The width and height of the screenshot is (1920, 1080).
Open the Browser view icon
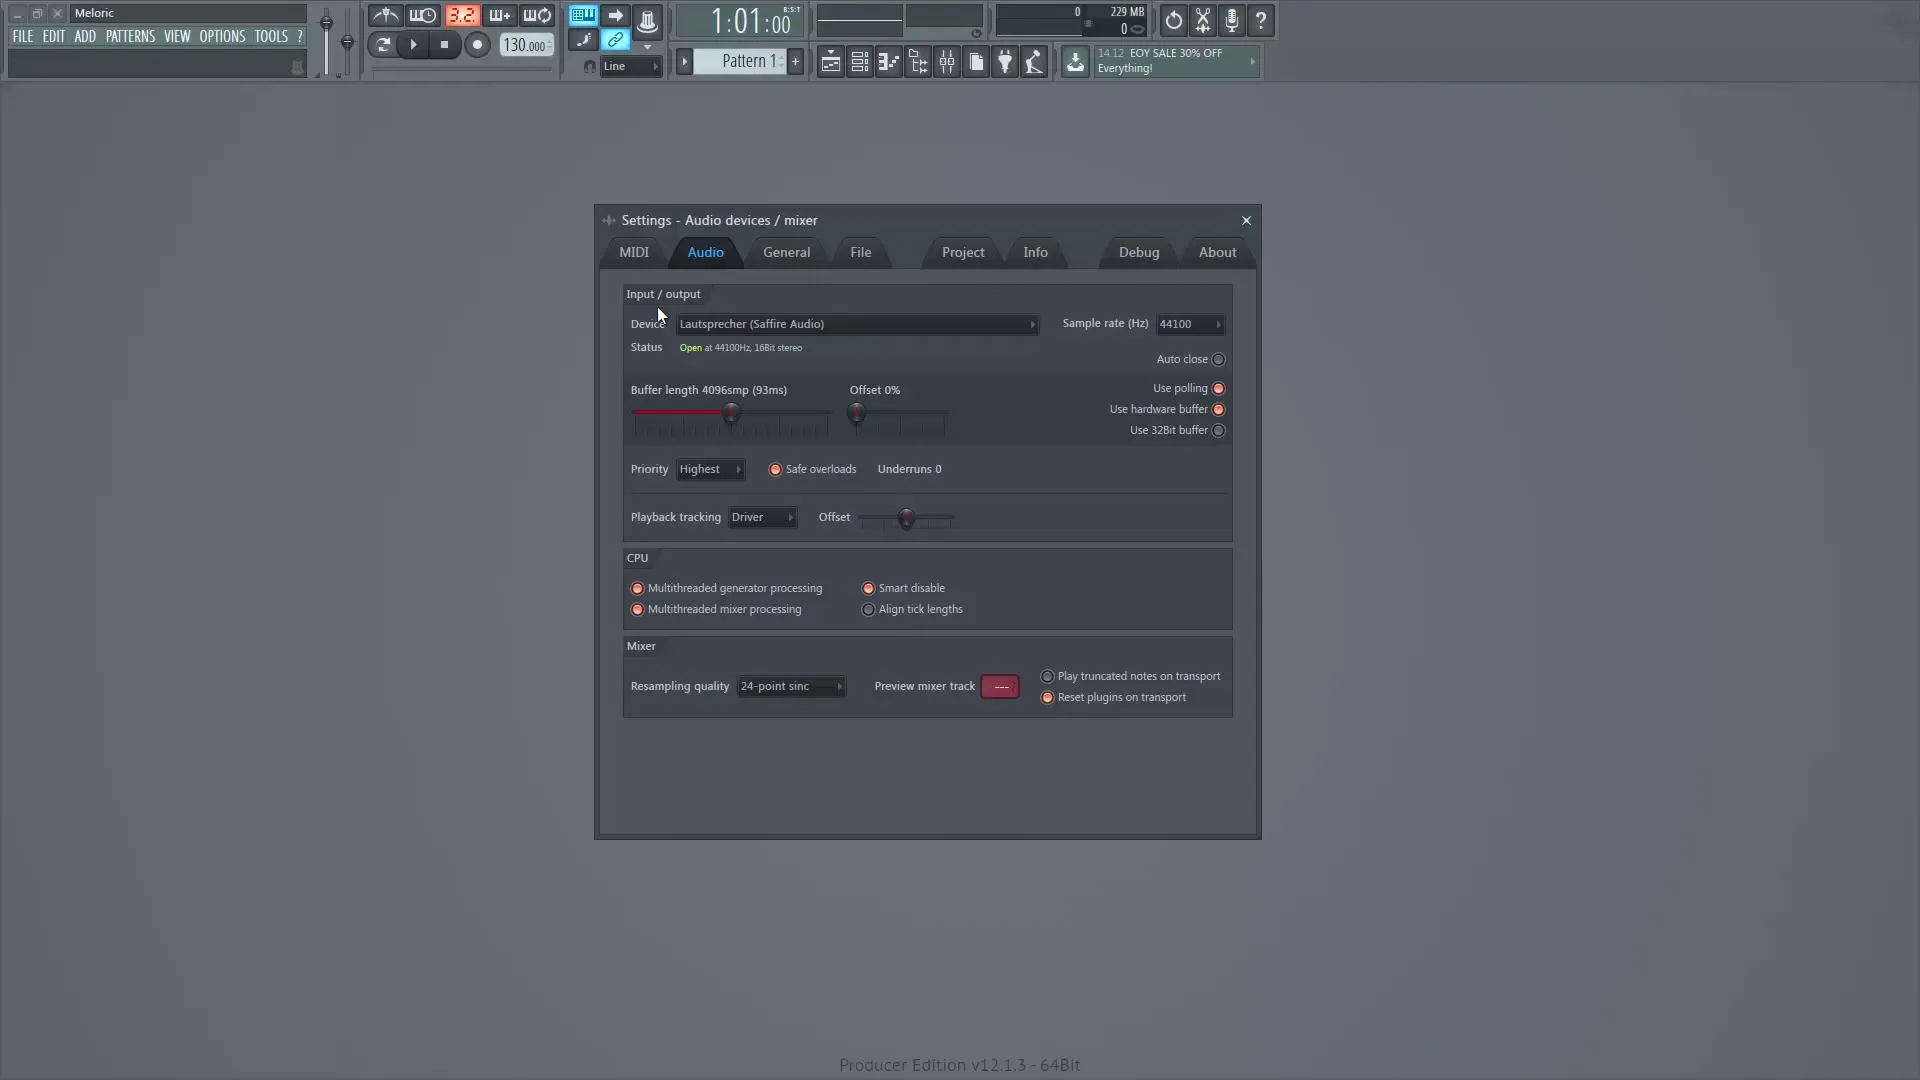[x=917, y=62]
